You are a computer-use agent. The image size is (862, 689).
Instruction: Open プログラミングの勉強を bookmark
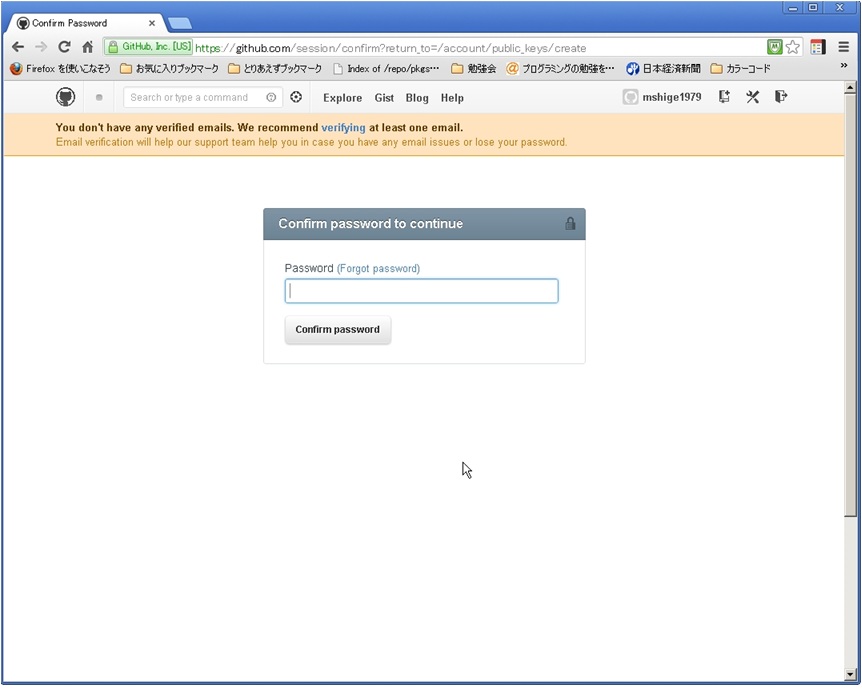coord(560,69)
